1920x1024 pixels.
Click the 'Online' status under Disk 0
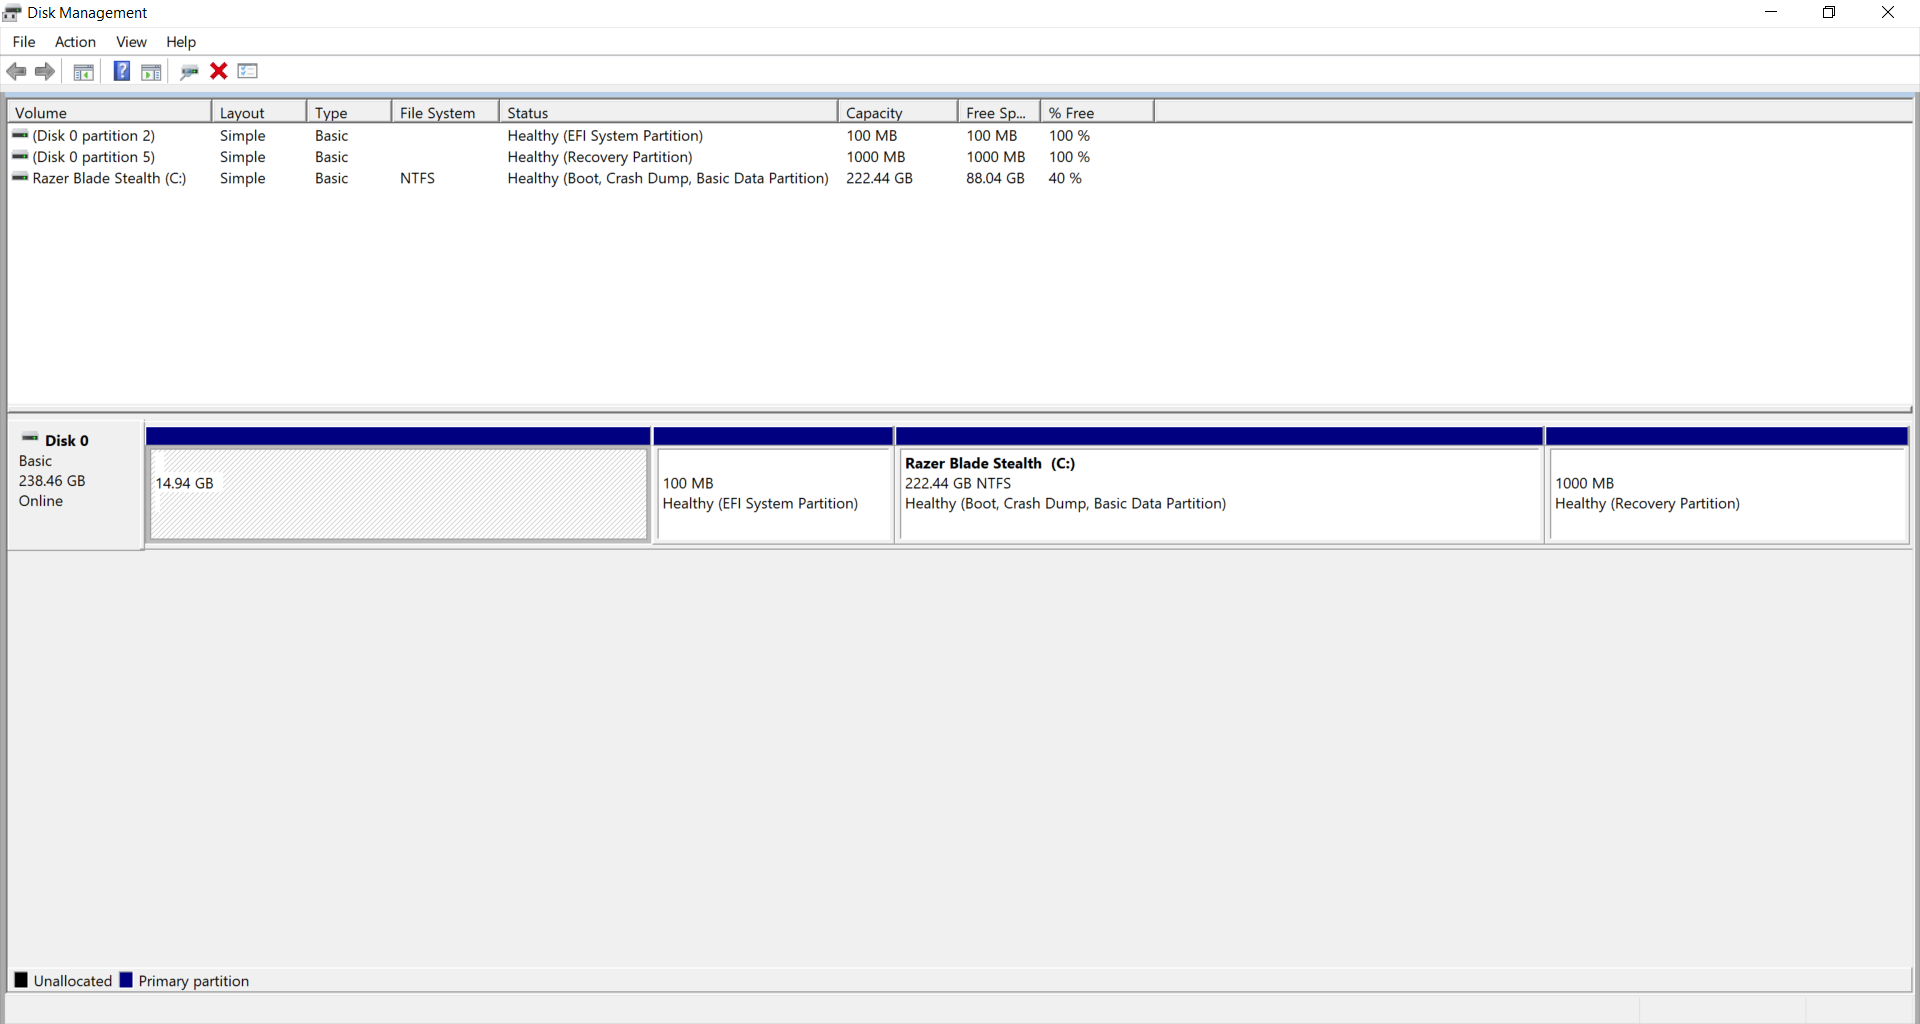41,501
